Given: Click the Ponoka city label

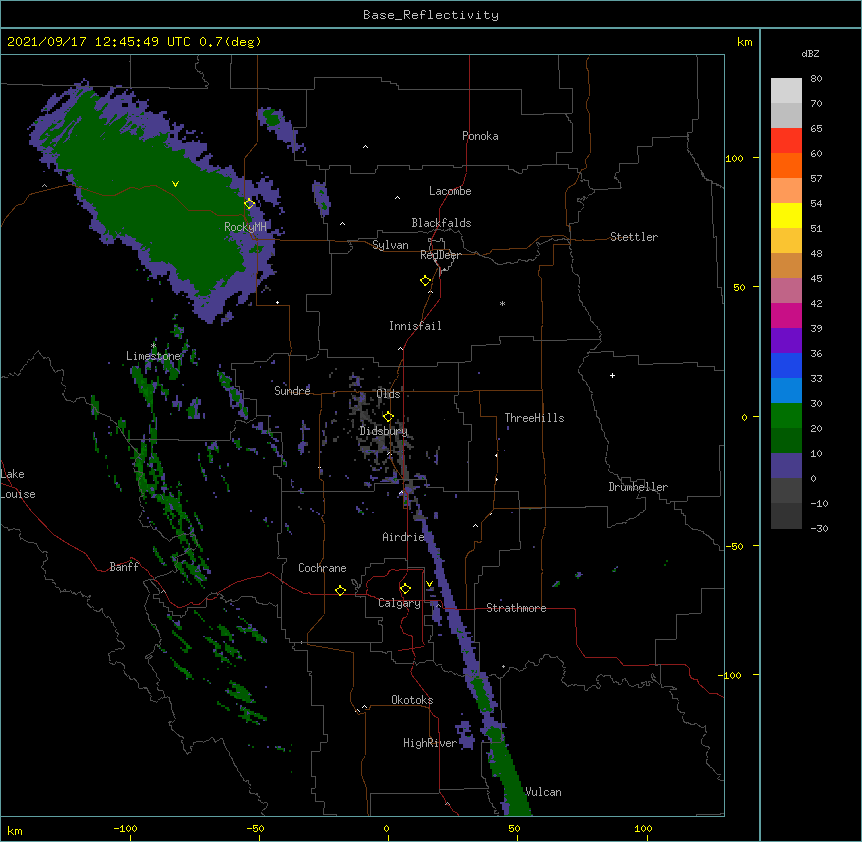Looking at the screenshot, I should (480, 136).
